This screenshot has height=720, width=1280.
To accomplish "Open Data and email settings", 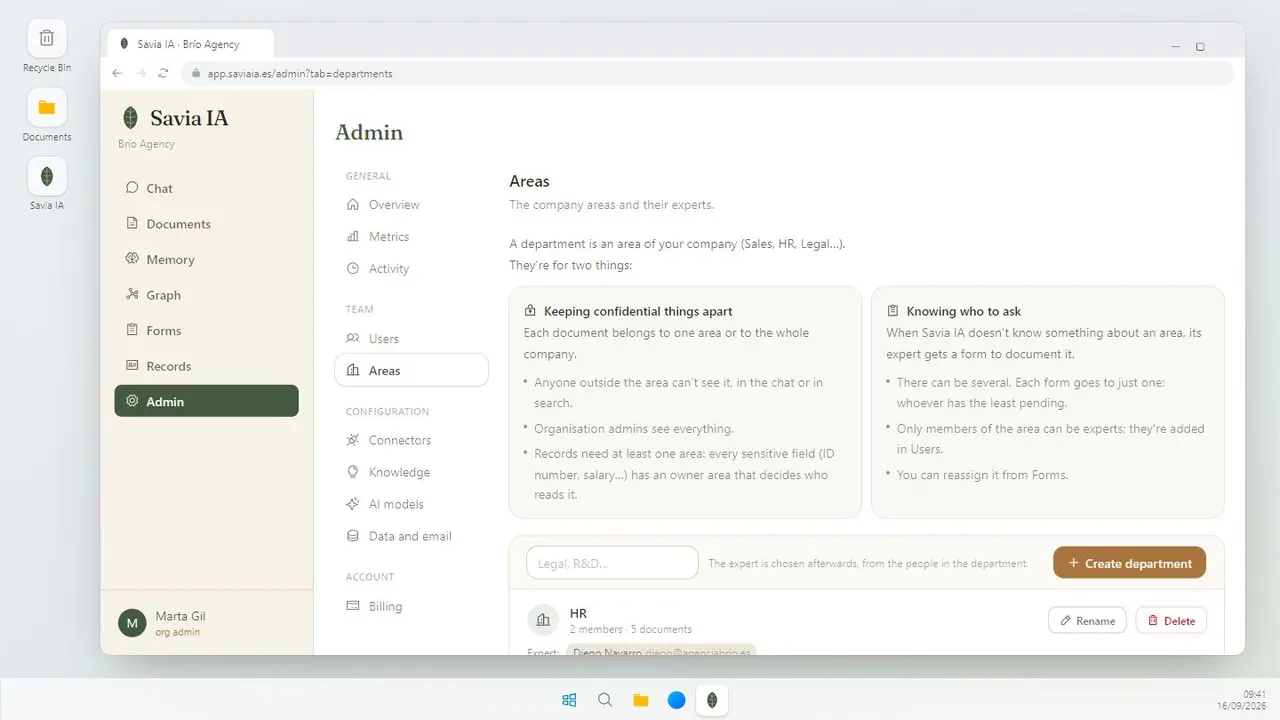I will [x=411, y=536].
